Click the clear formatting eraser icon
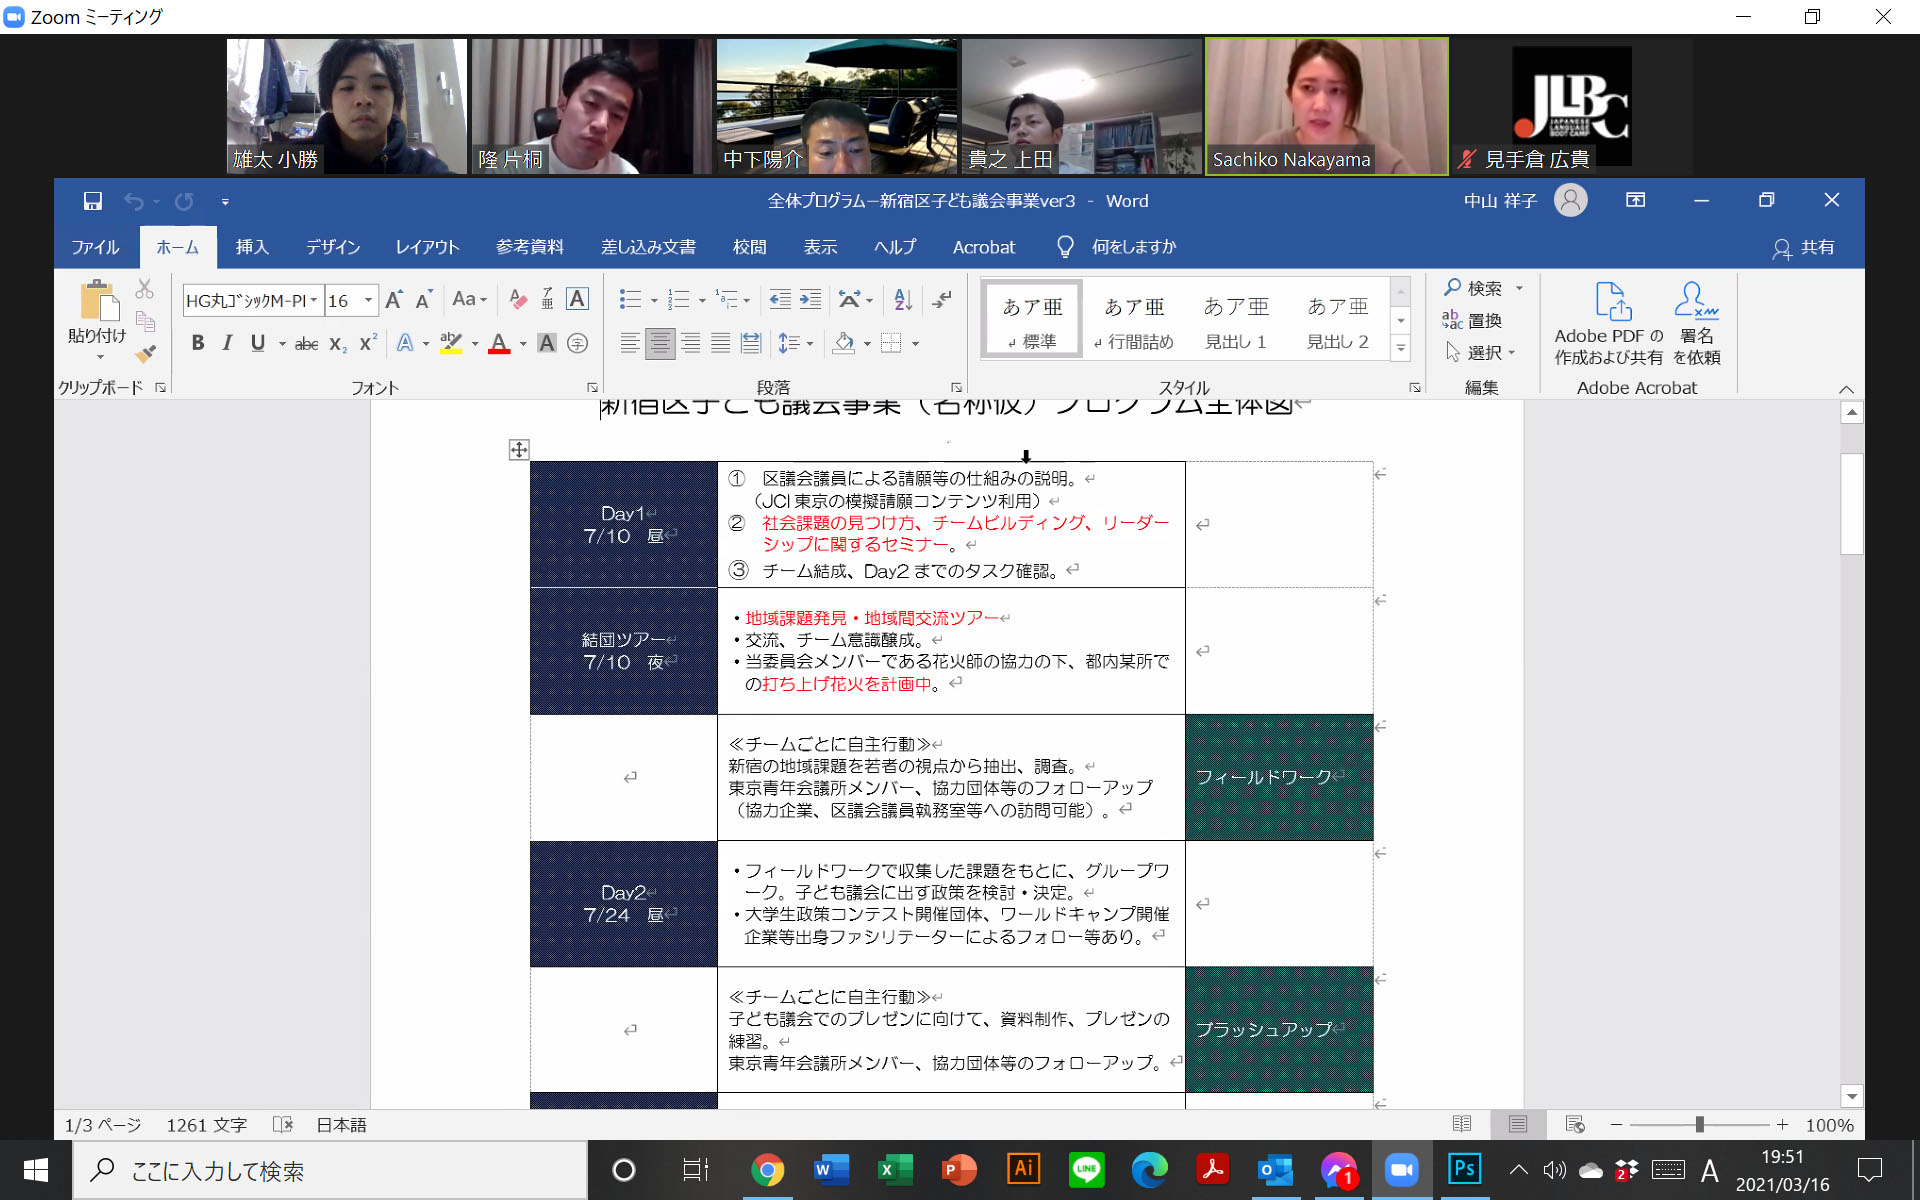 (517, 299)
